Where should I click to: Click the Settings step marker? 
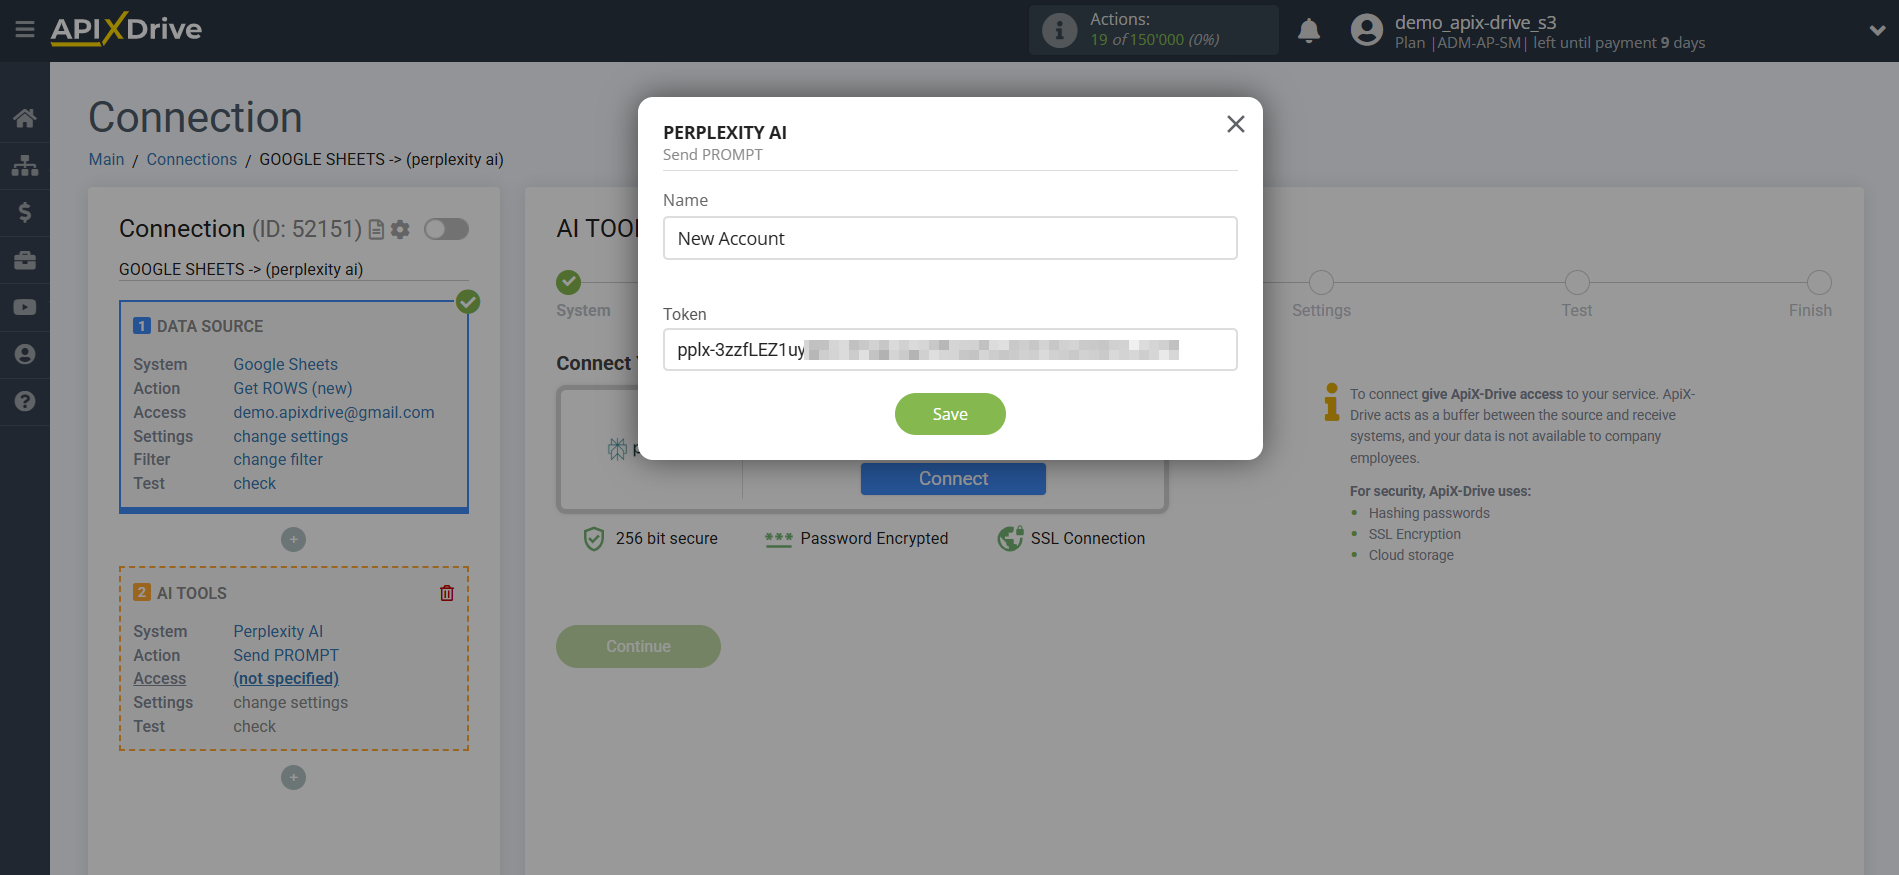point(1321,282)
